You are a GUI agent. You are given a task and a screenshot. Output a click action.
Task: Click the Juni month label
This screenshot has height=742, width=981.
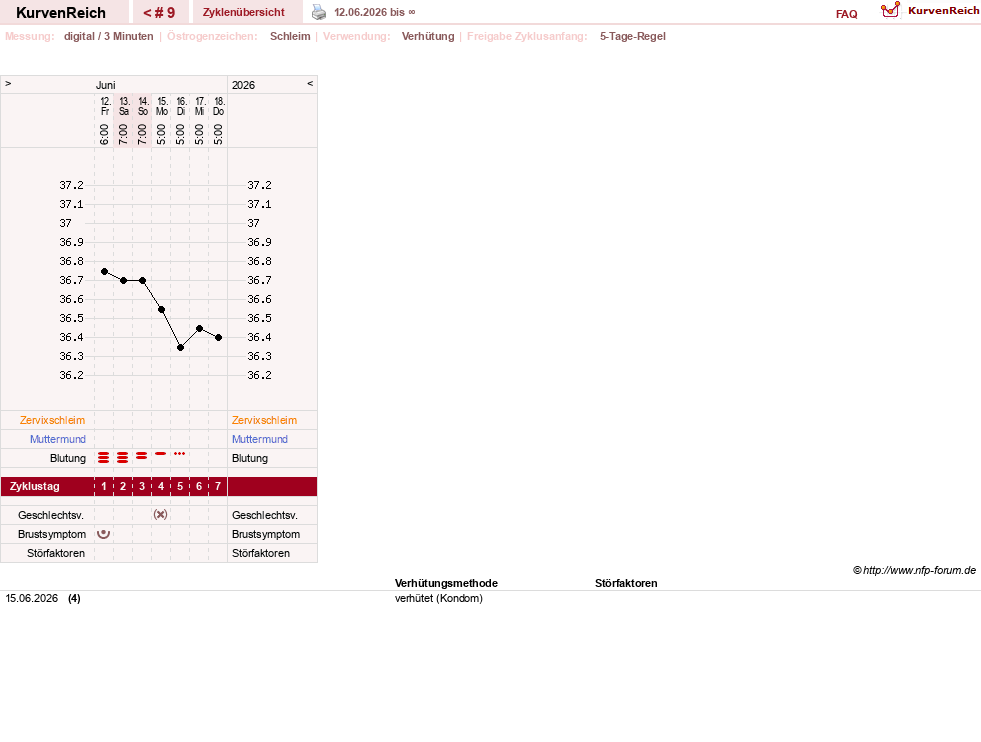(x=106, y=85)
